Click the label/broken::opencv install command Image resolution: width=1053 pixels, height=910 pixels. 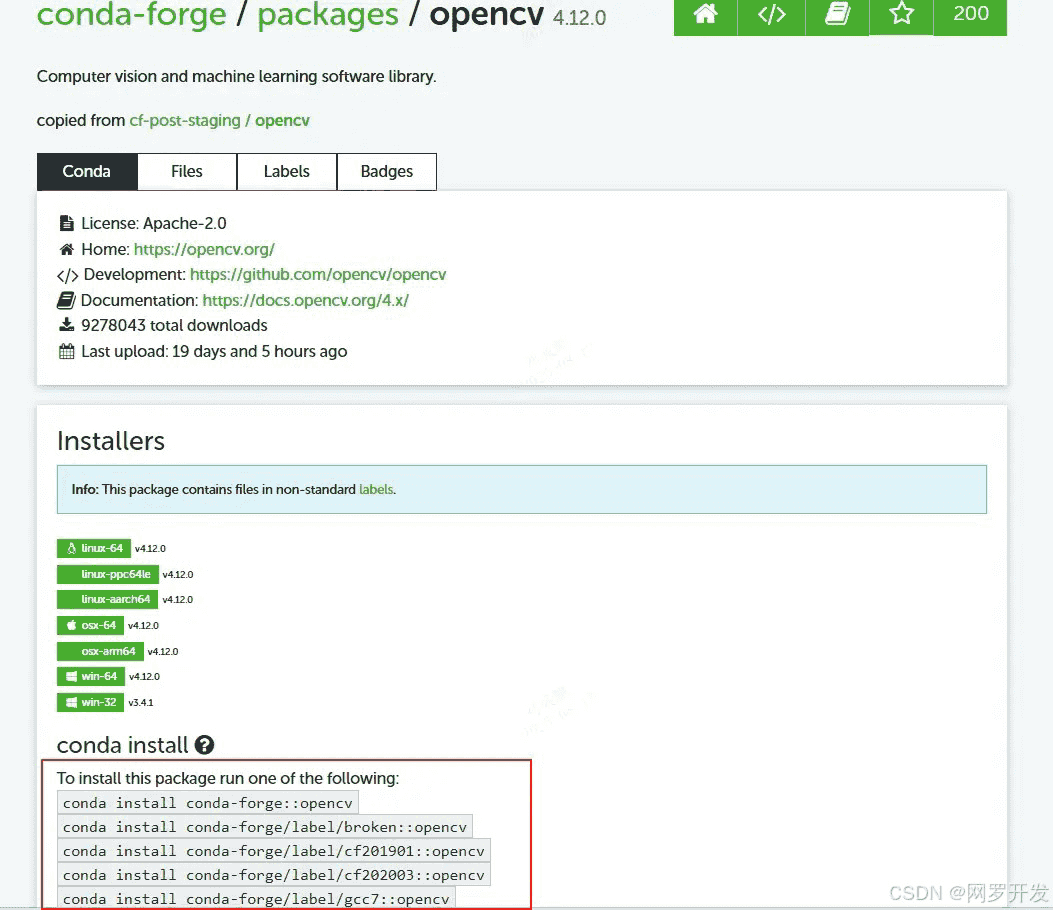point(265,827)
